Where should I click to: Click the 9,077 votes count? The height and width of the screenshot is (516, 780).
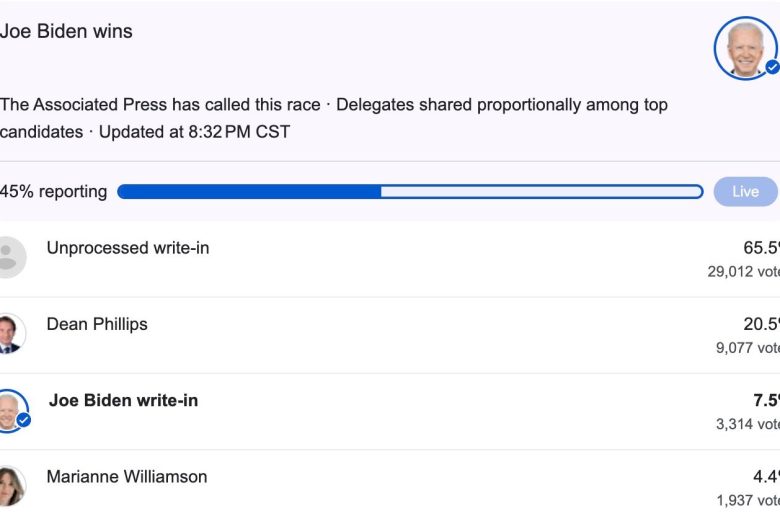[747, 348]
